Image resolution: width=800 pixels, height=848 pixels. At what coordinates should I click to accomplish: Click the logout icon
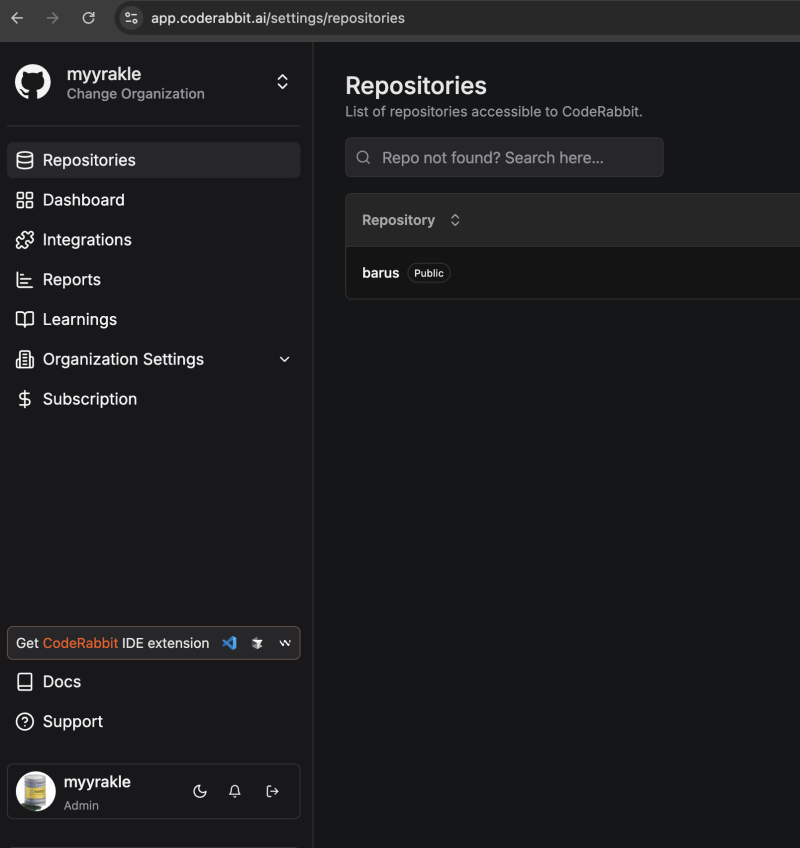coord(272,791)
